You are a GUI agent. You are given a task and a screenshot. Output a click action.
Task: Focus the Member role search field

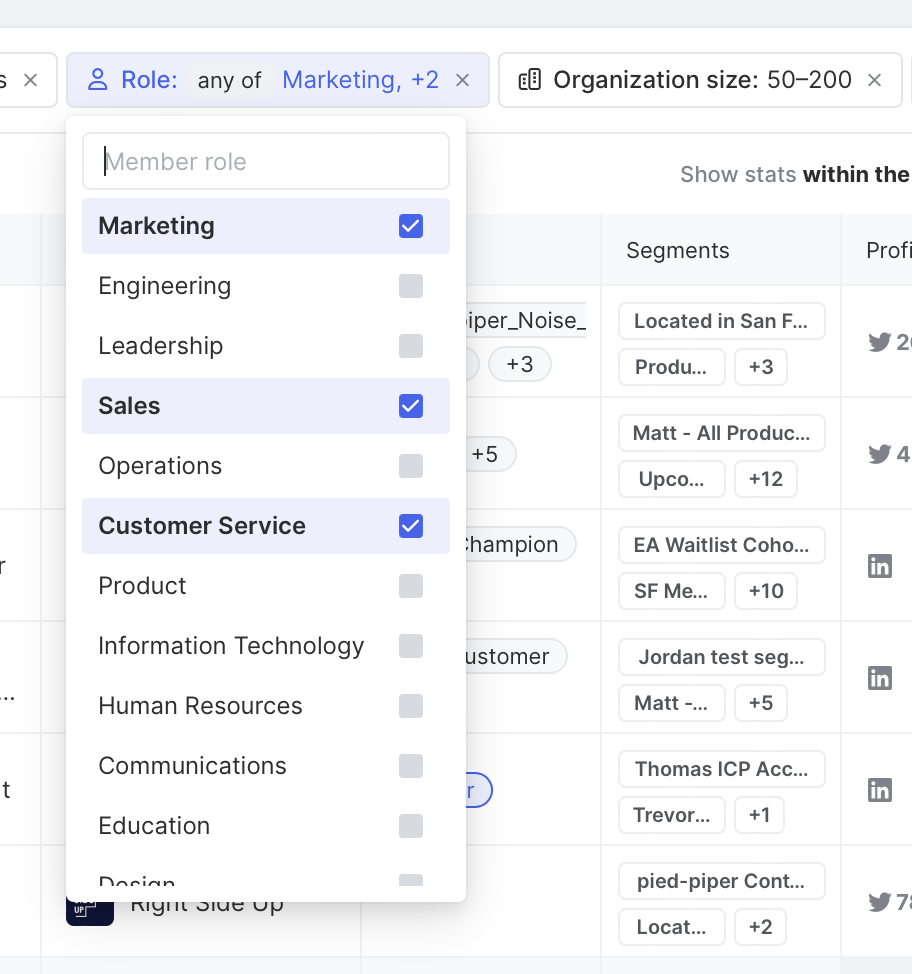pyautogui.click(x=266, y=162)
